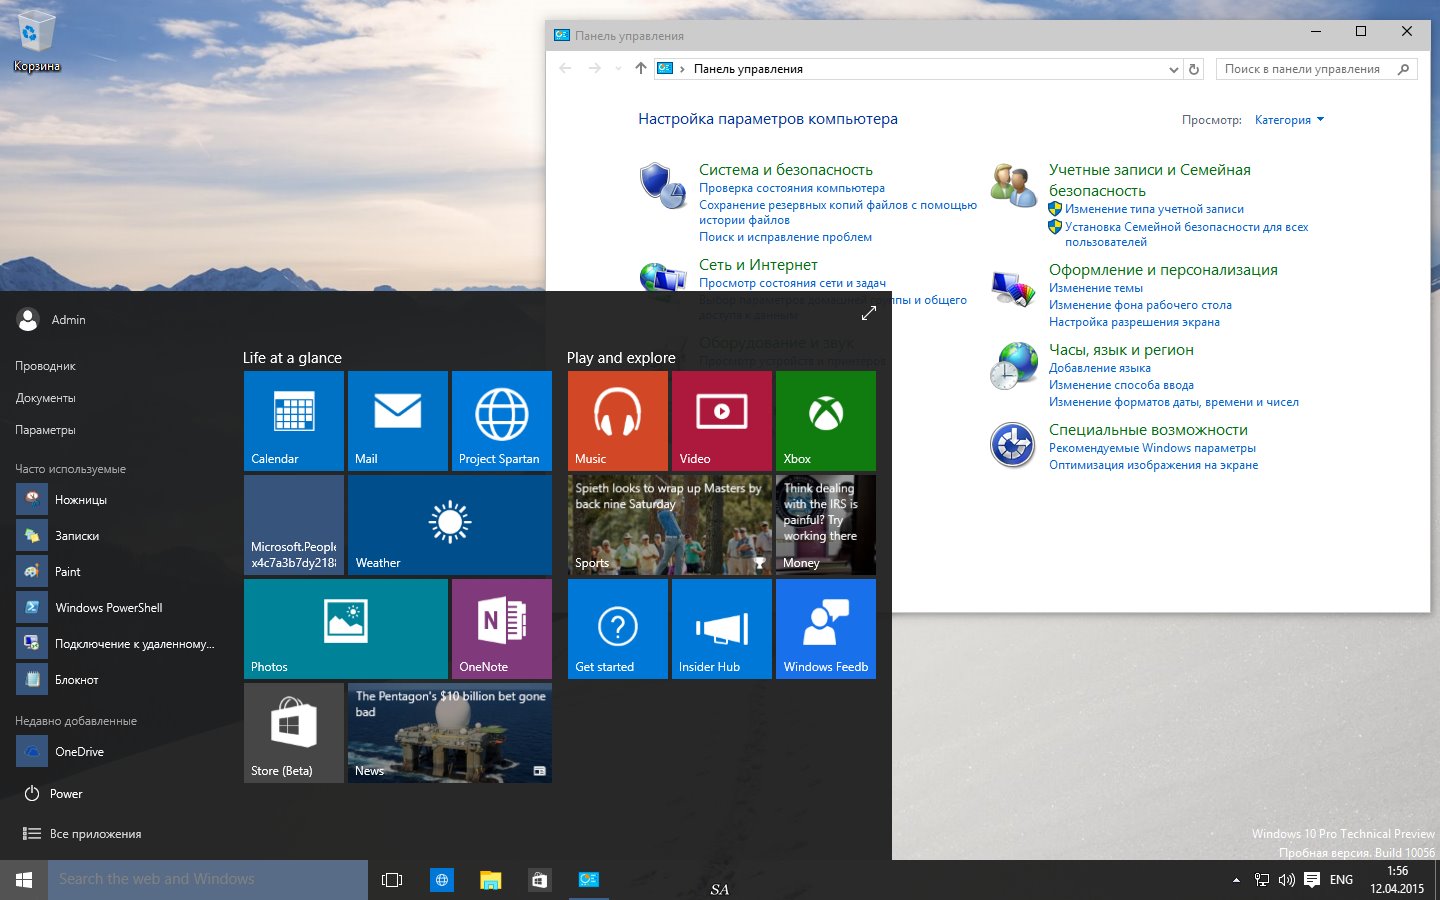Open Store from taskbar
The width and height of the screenshot is (1440, 900).
[x=539, y=880]
